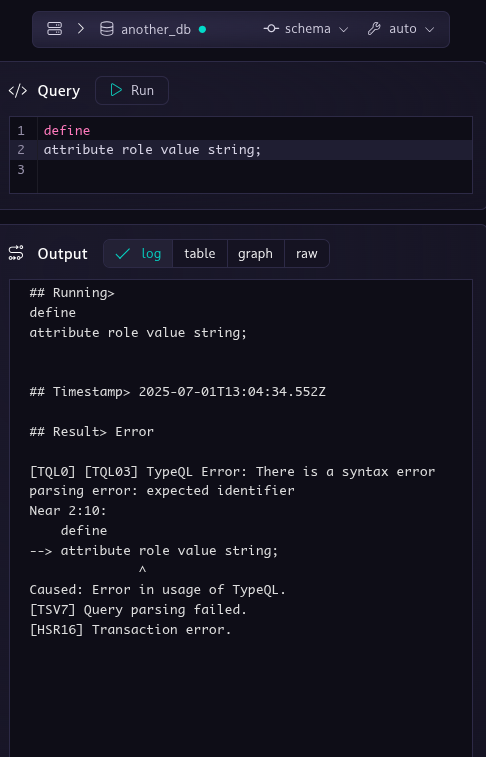Click the Query code brackets icon
Viewport: 486px width, 757px height.
pos(18,91)
